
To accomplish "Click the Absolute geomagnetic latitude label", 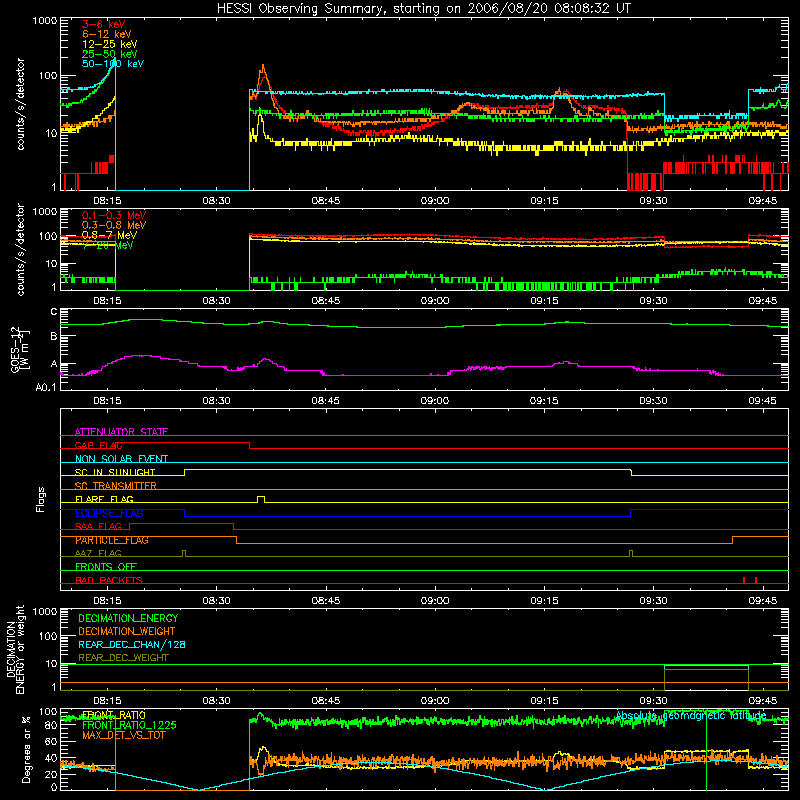I will (x=691, y=715).
